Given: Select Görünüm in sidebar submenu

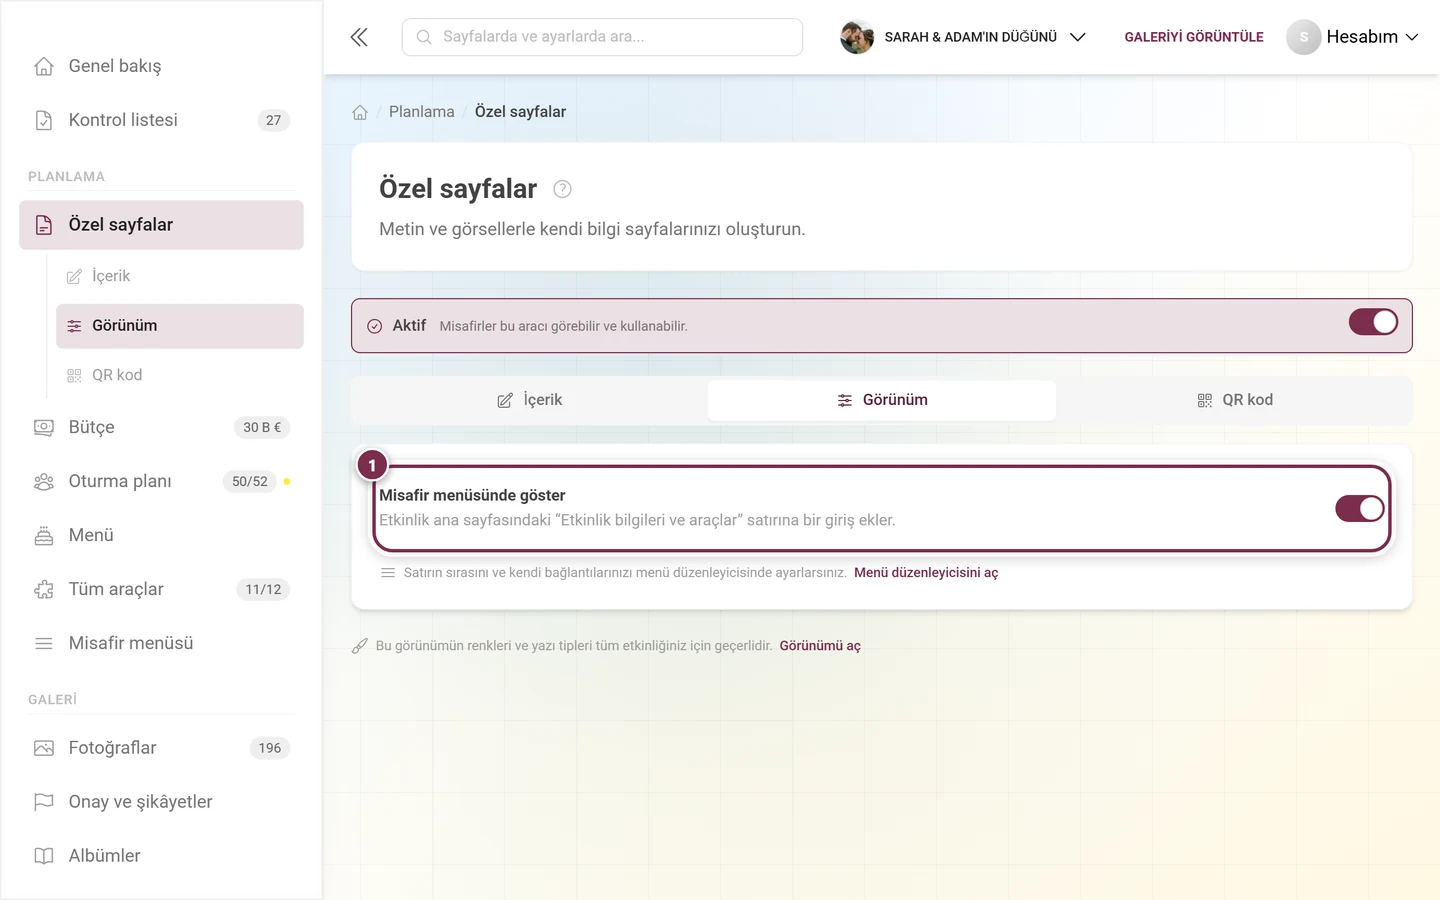Looking at the screenshot, I should (x=180, y=326).
